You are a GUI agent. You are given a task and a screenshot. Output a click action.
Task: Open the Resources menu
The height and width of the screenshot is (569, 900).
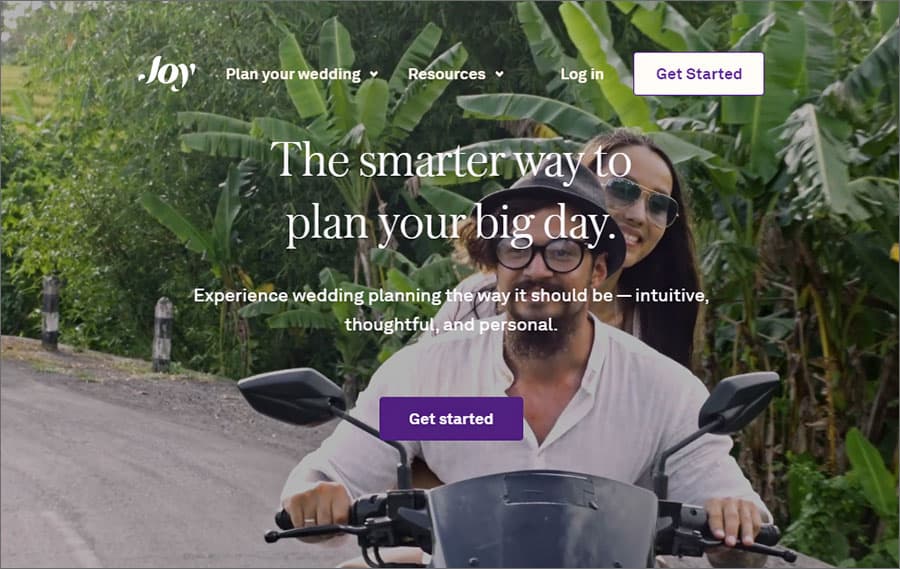tap(447, 74)
